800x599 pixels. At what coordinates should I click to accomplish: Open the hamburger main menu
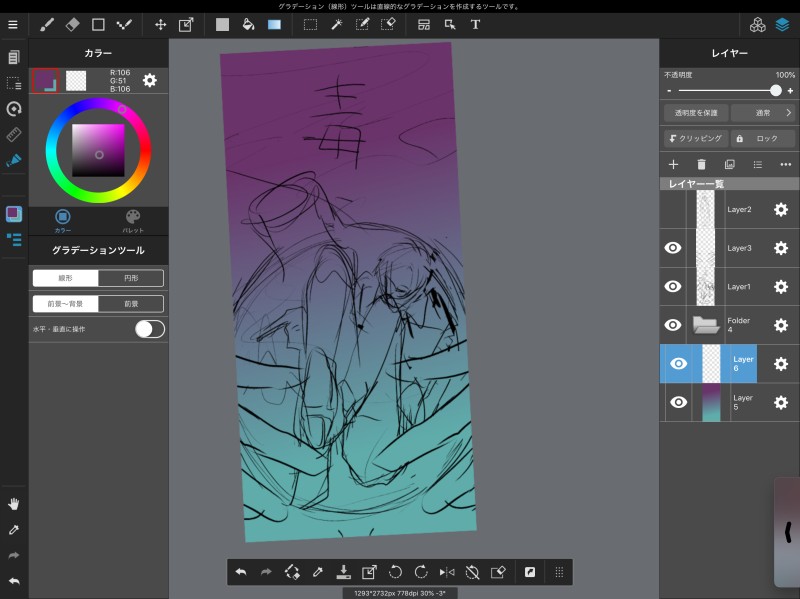pos(13,24)
